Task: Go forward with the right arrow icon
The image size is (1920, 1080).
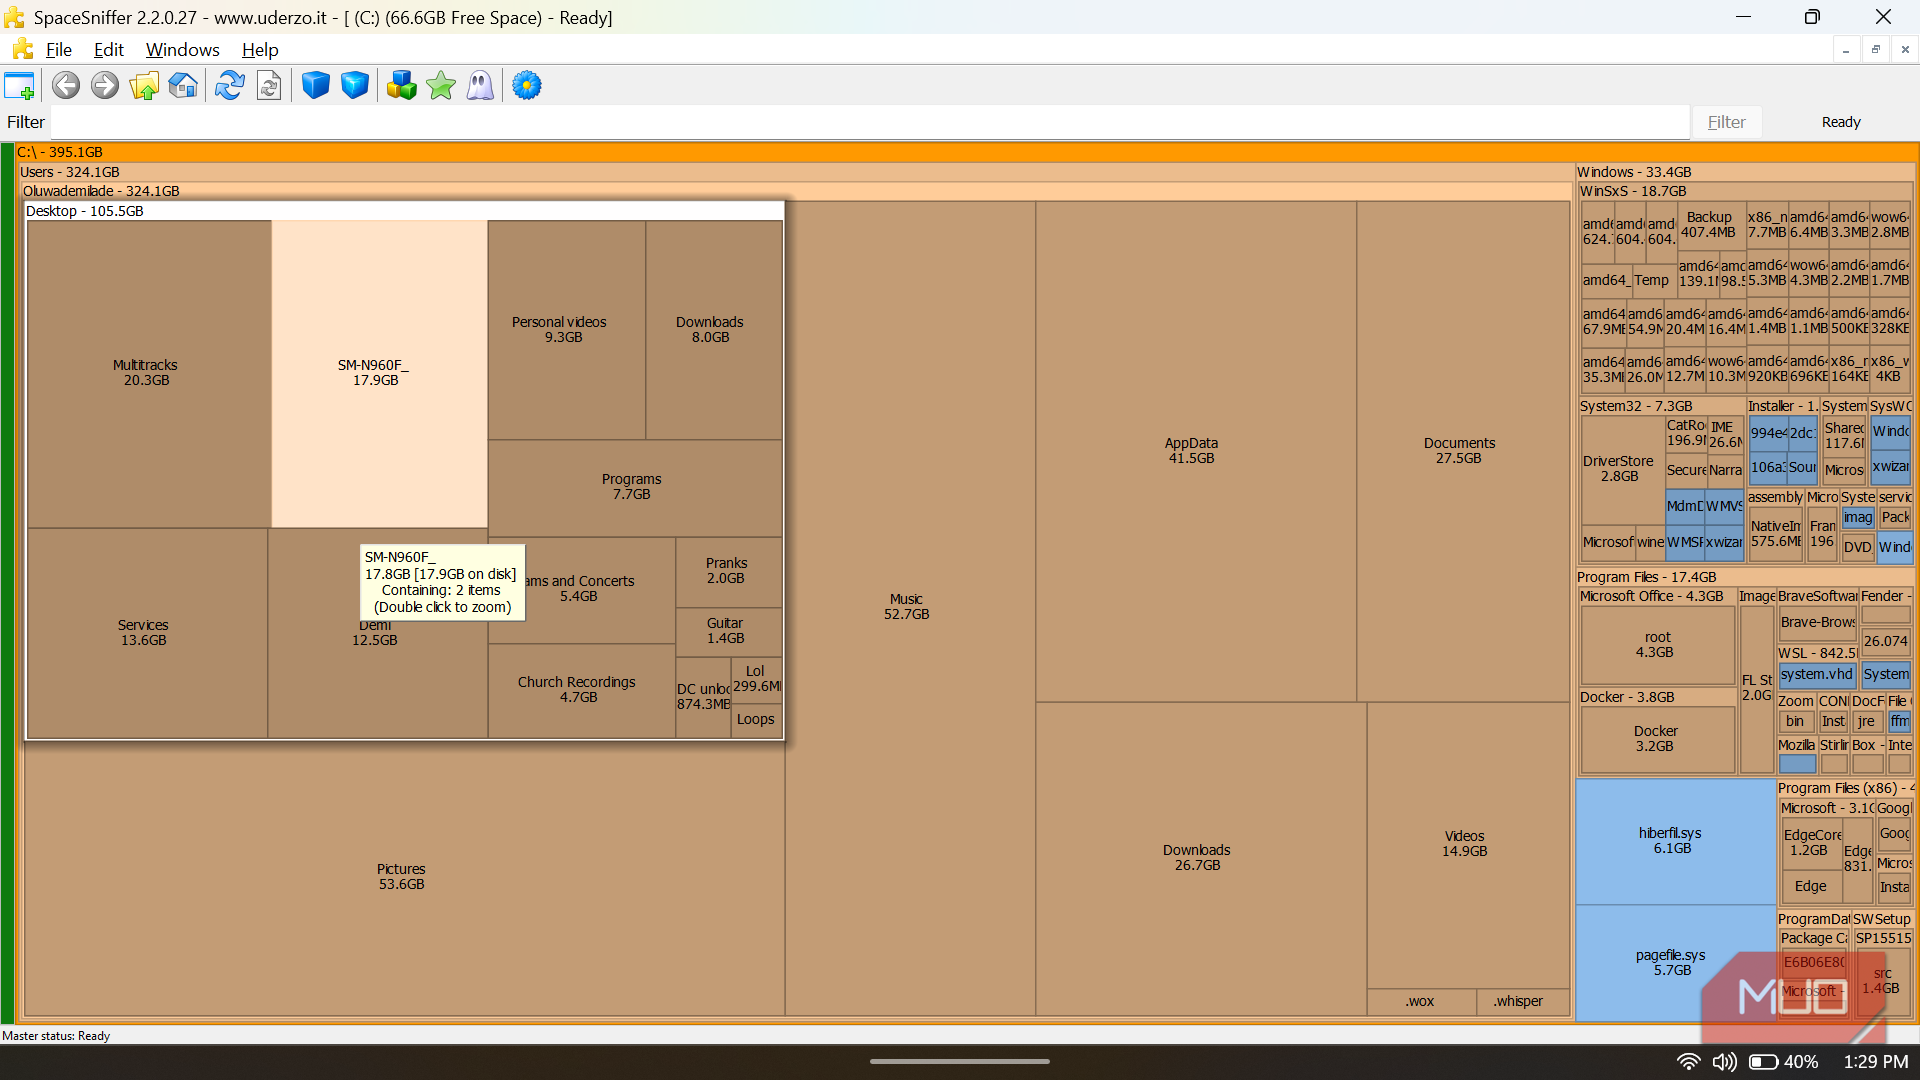Action: [104, 86]
